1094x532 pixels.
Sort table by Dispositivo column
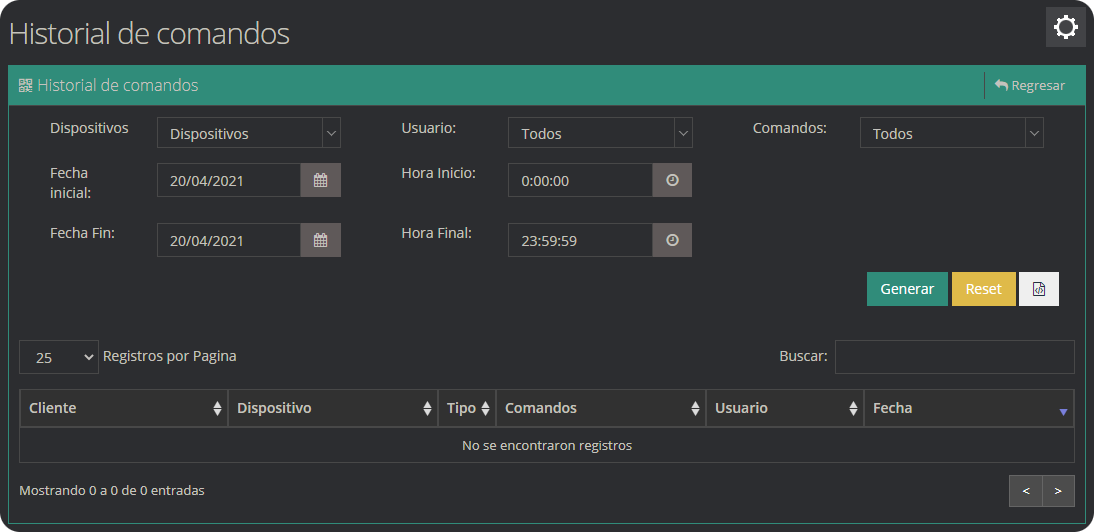[x=332, y=408]
